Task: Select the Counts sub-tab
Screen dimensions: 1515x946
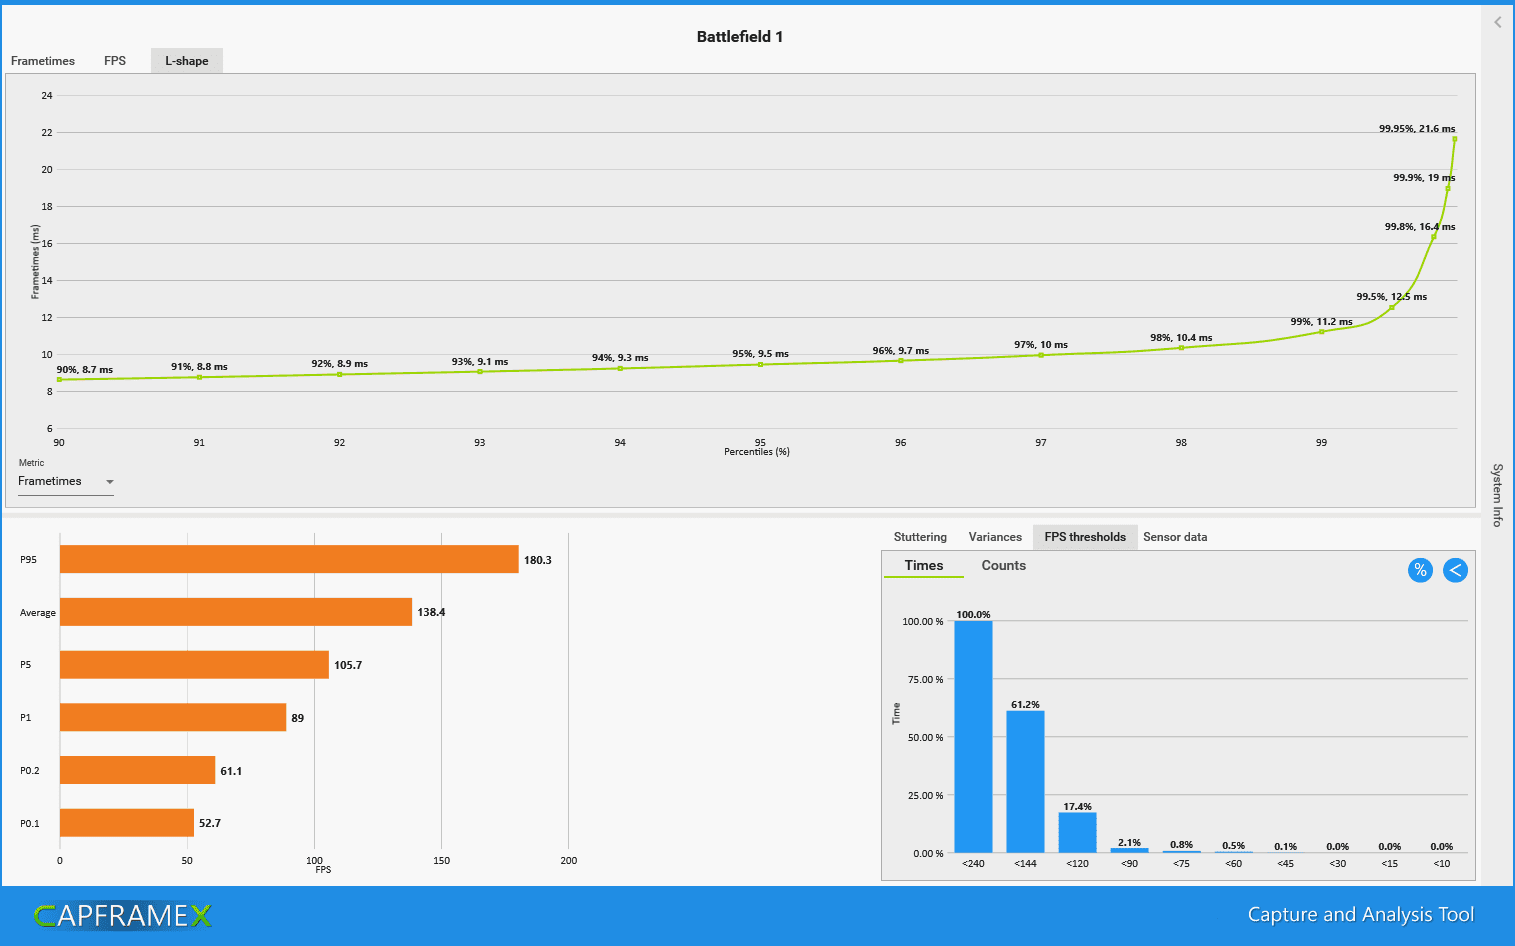Action: point(1003,566)
